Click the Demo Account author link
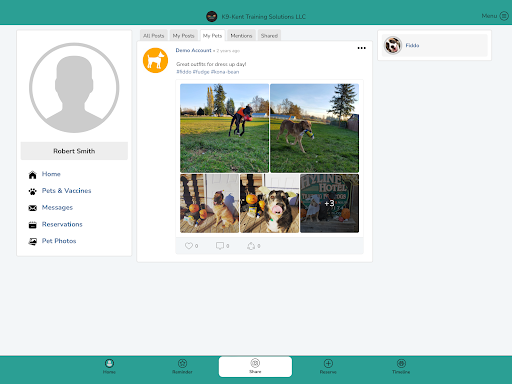512x384 pixels. [193, 50]
